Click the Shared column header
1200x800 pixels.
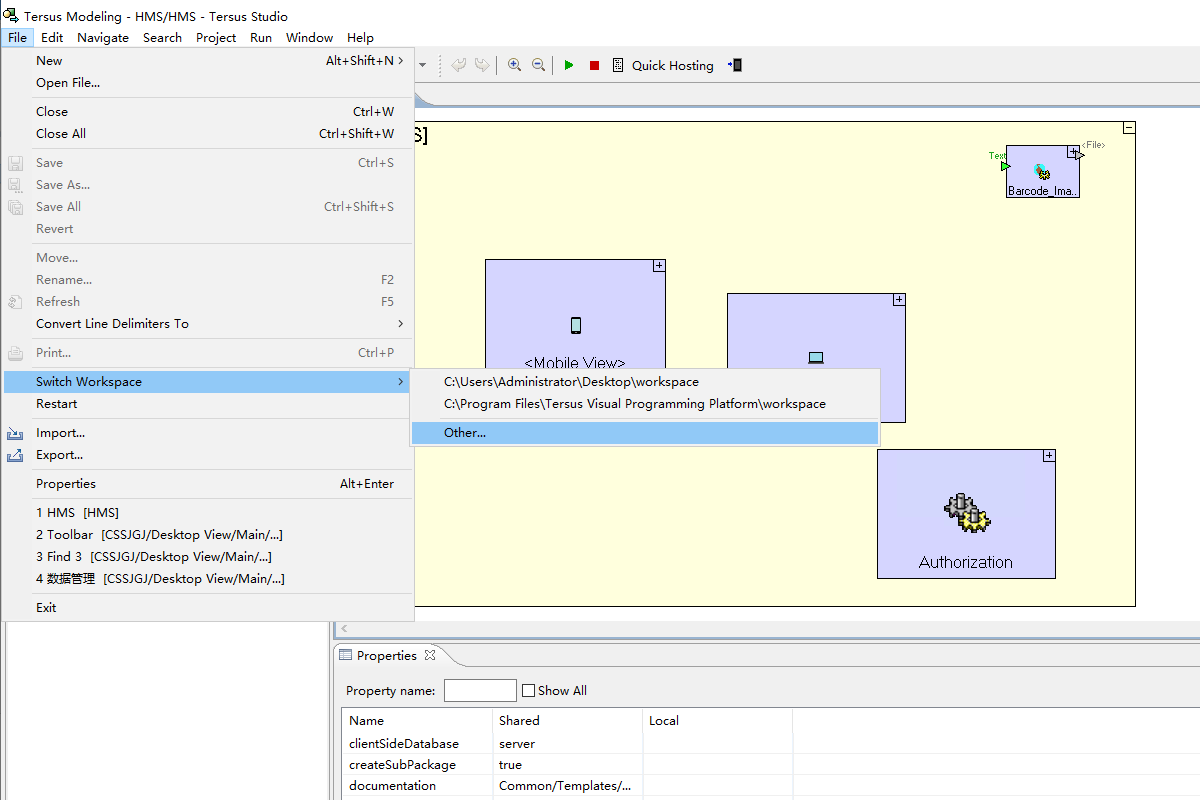point(567,720)
